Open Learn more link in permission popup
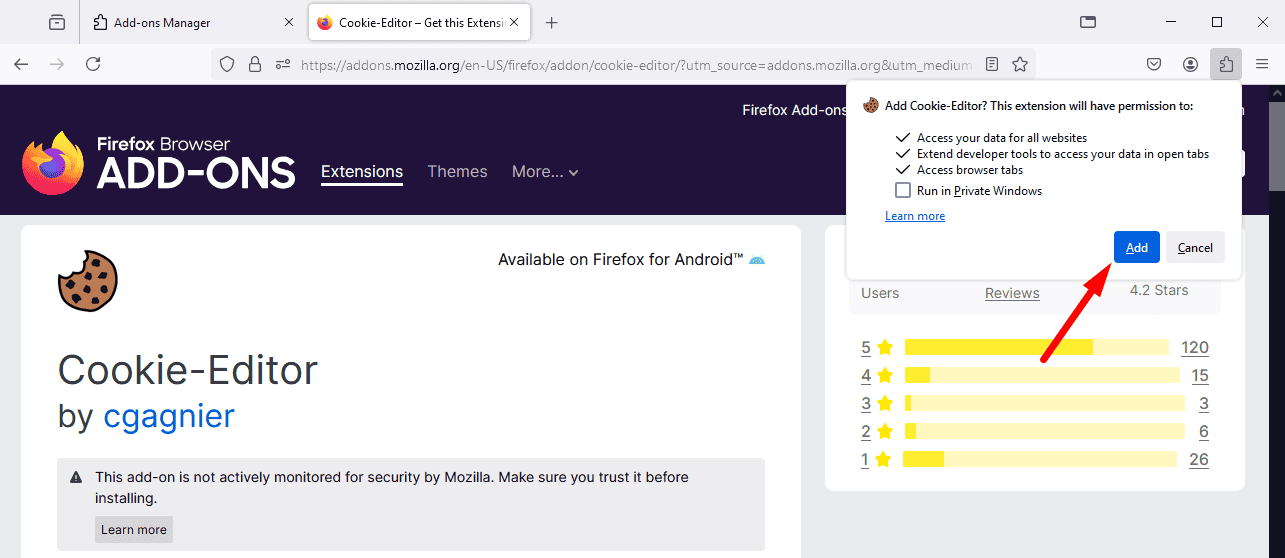 [x=914, y=216]
